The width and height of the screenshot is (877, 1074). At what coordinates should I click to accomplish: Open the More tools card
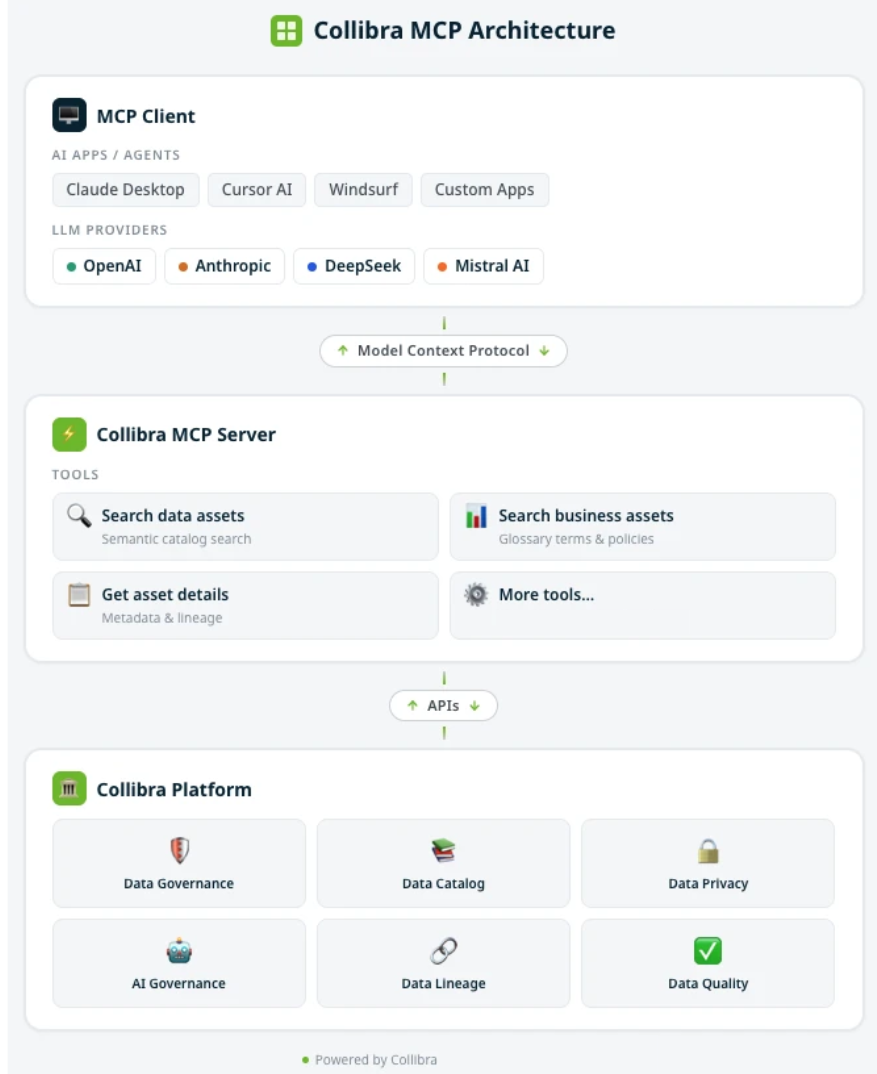pos(643,605)
